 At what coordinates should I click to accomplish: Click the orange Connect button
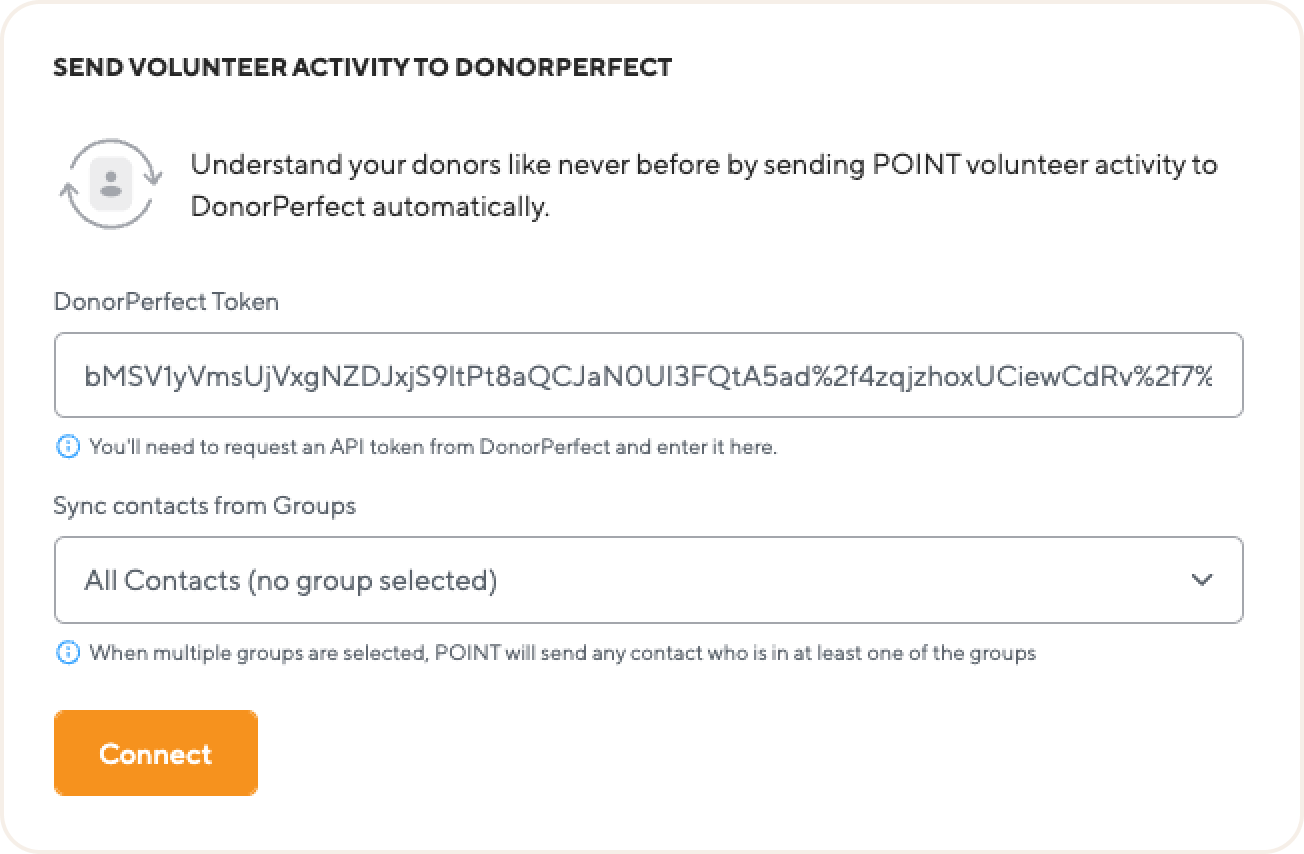tap(155, 753)
